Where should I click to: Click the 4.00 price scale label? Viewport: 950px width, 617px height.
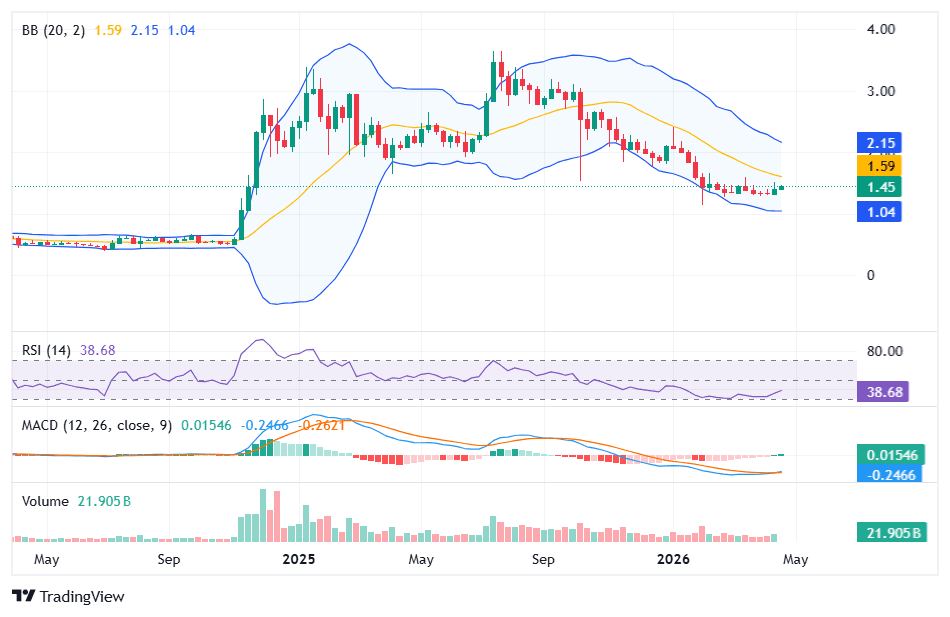click(881, 29)
